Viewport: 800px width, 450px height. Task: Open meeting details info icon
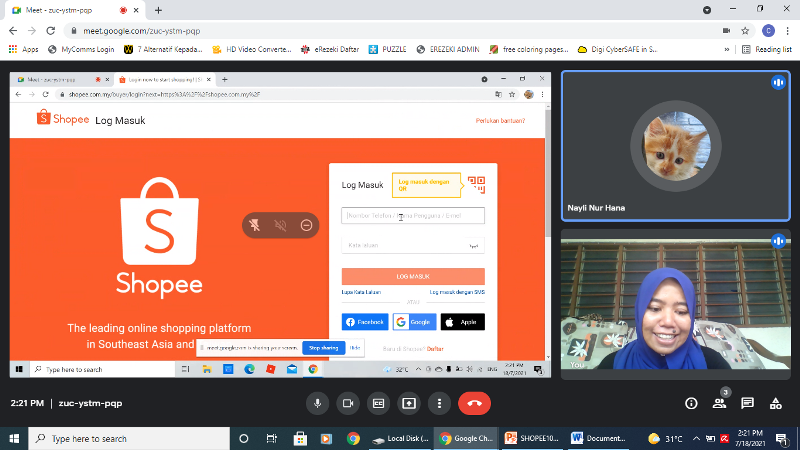tap(691, 403)
